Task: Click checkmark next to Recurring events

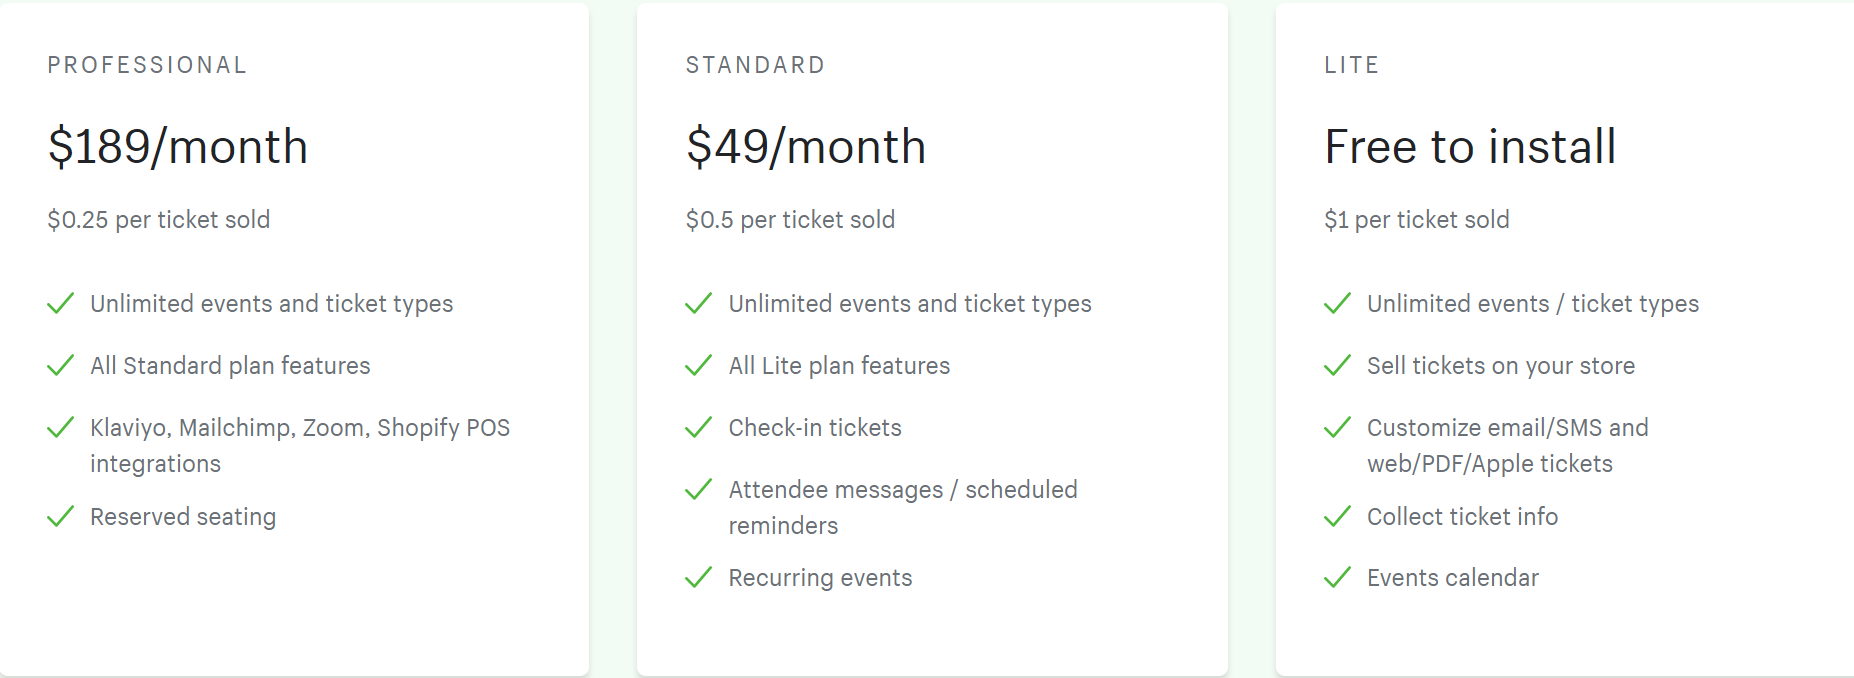Action: [x=698, y=577]
